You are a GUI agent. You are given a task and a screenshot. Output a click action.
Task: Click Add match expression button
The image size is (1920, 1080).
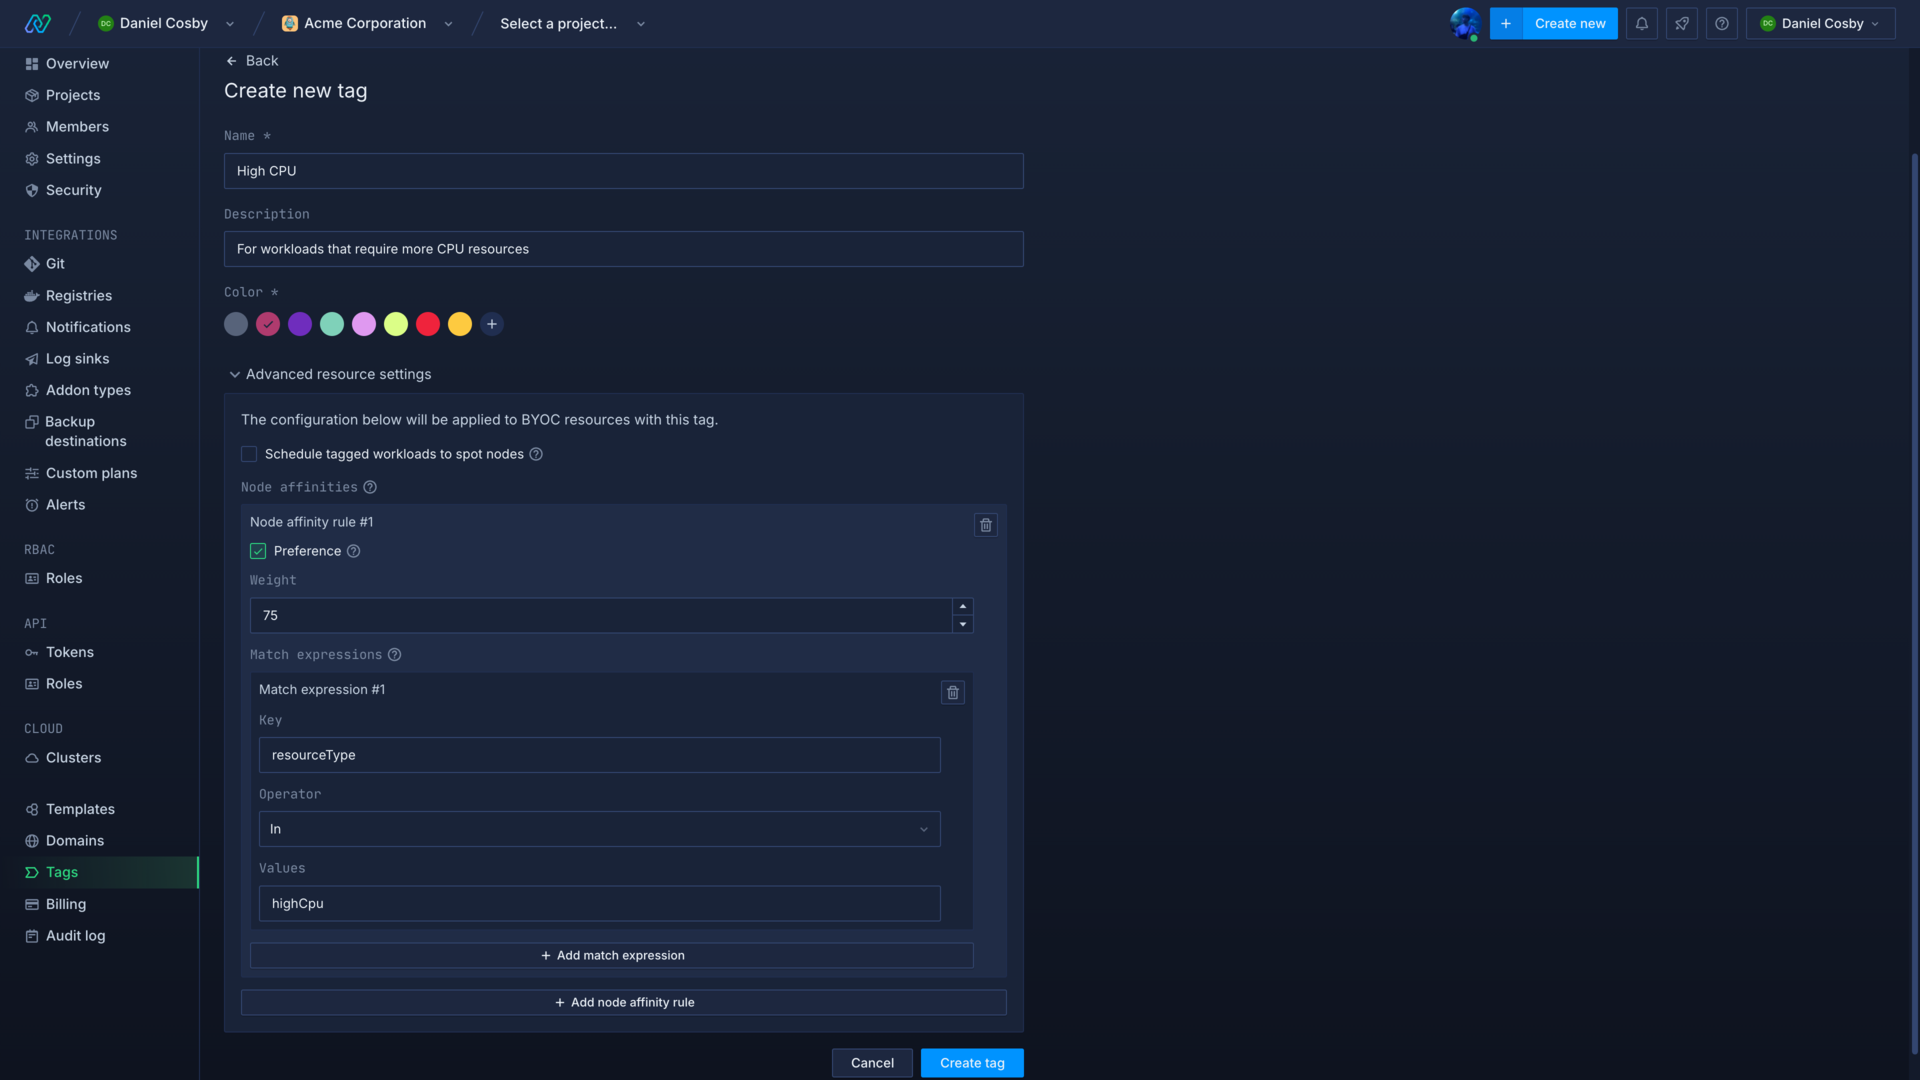[x=612, y=956]
